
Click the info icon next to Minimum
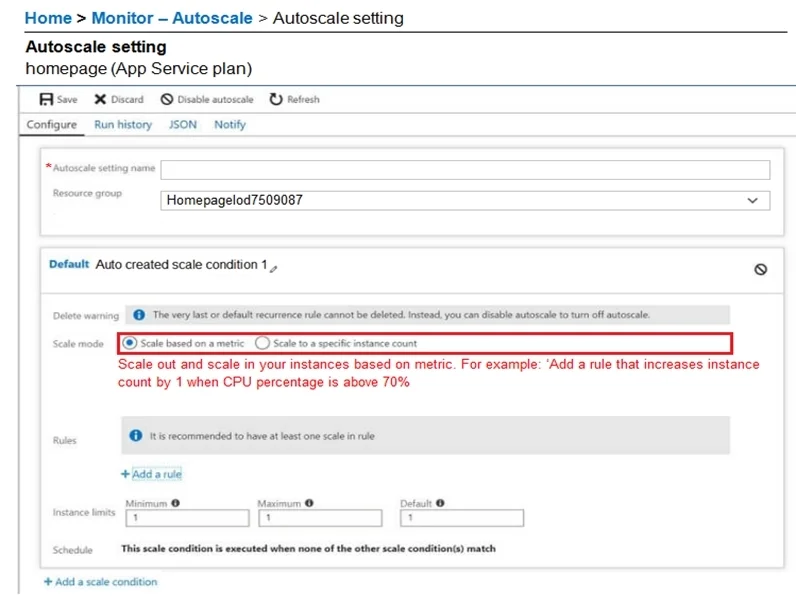pos(176,503)
